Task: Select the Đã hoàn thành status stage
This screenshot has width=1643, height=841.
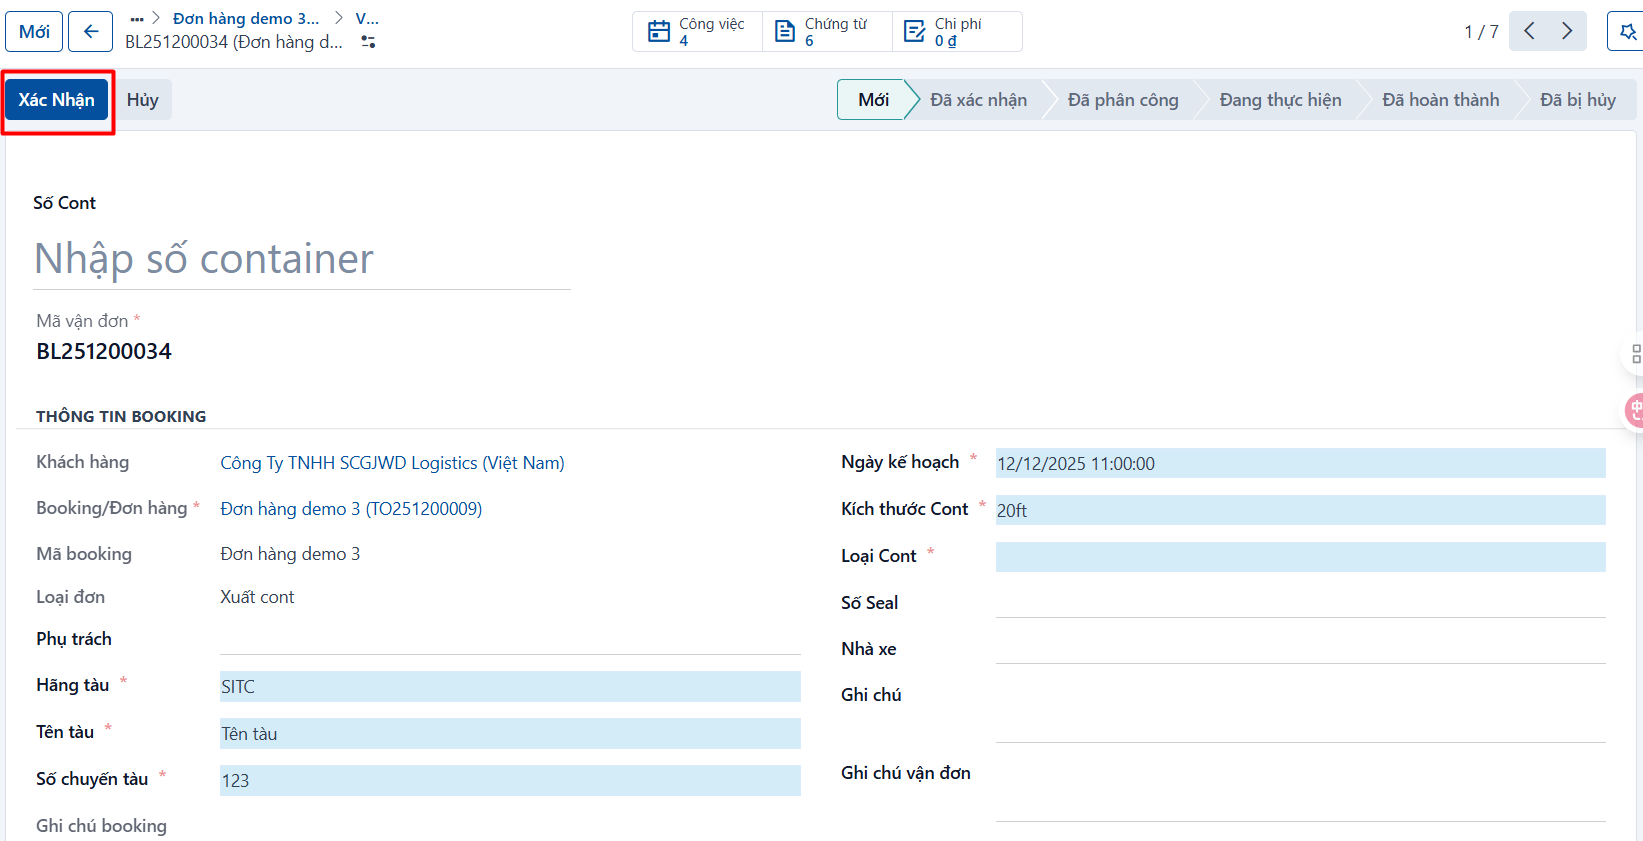Action: (x=1440, y=100)
